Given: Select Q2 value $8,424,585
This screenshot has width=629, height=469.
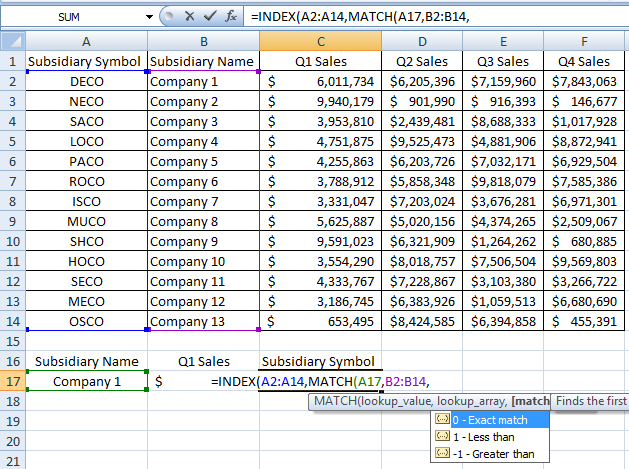Looking at the screenshot, I should [422, 321].
